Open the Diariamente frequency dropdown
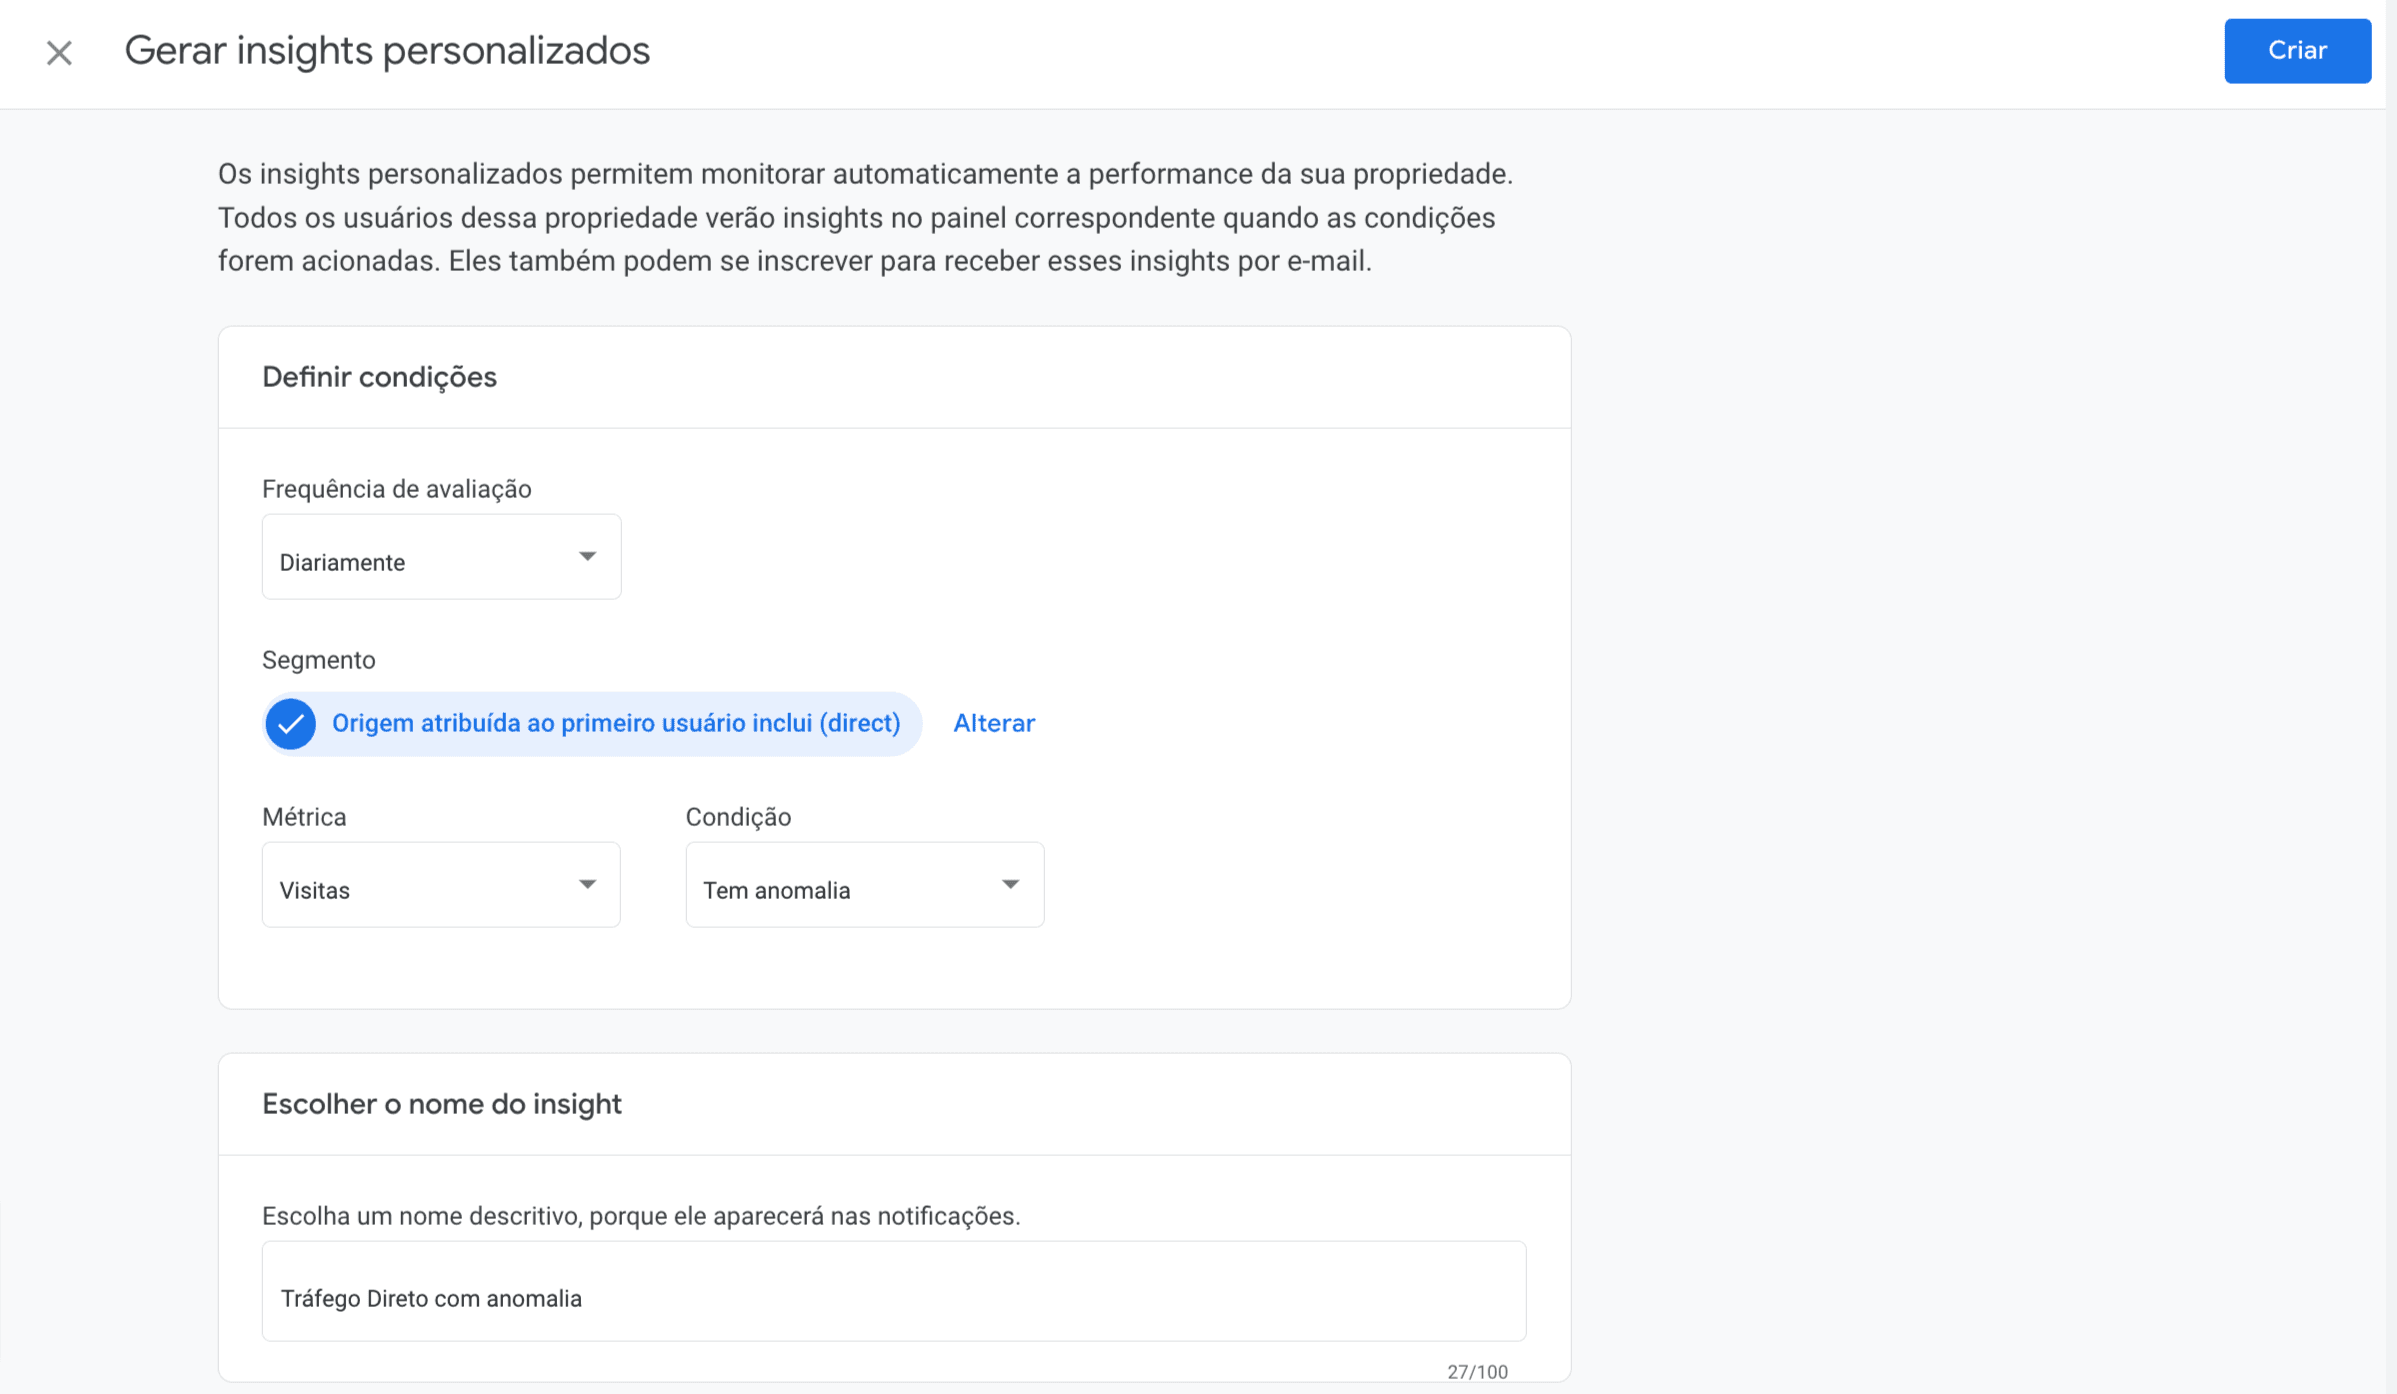The image size is (2397, 1394). (441, 557)
